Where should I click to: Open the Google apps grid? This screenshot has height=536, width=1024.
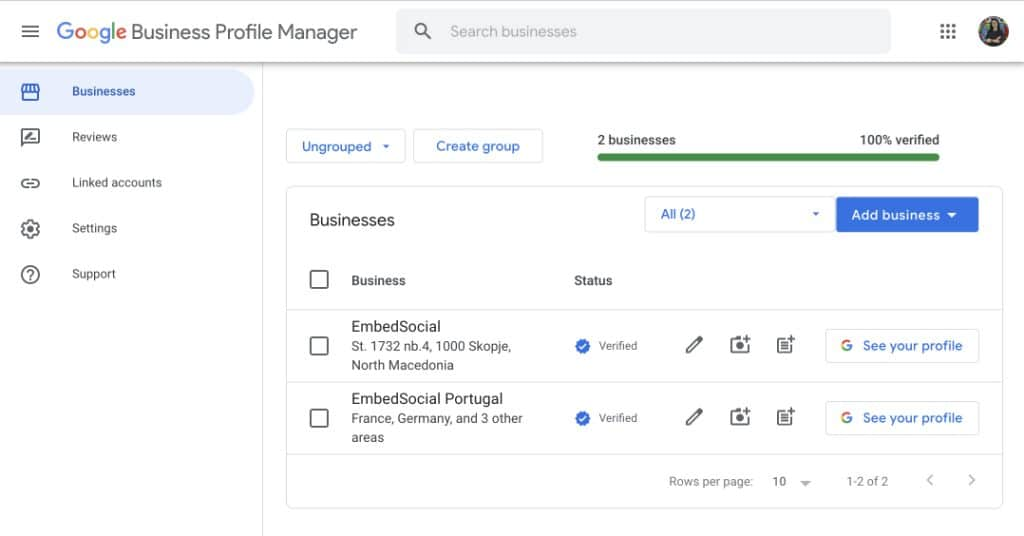948,31
